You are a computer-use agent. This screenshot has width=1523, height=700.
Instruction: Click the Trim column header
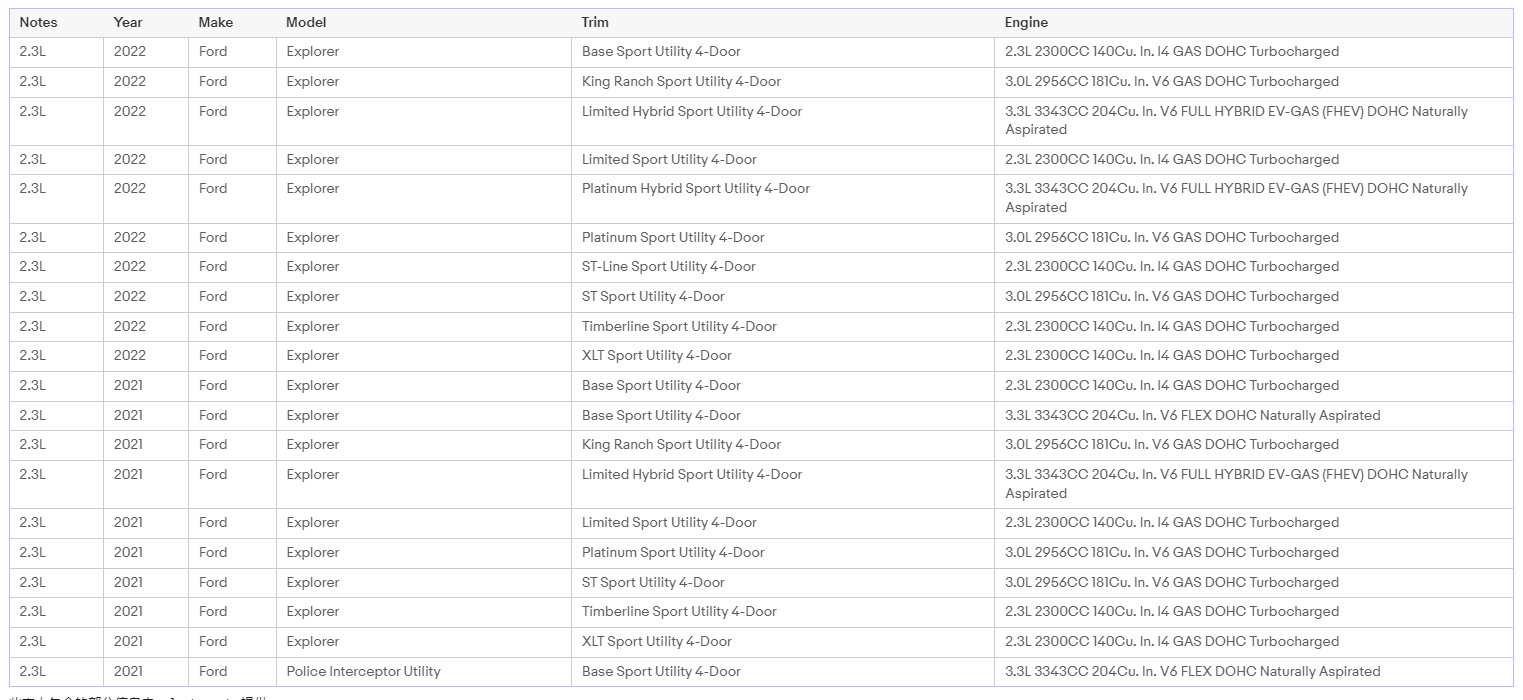click(595, 22)
